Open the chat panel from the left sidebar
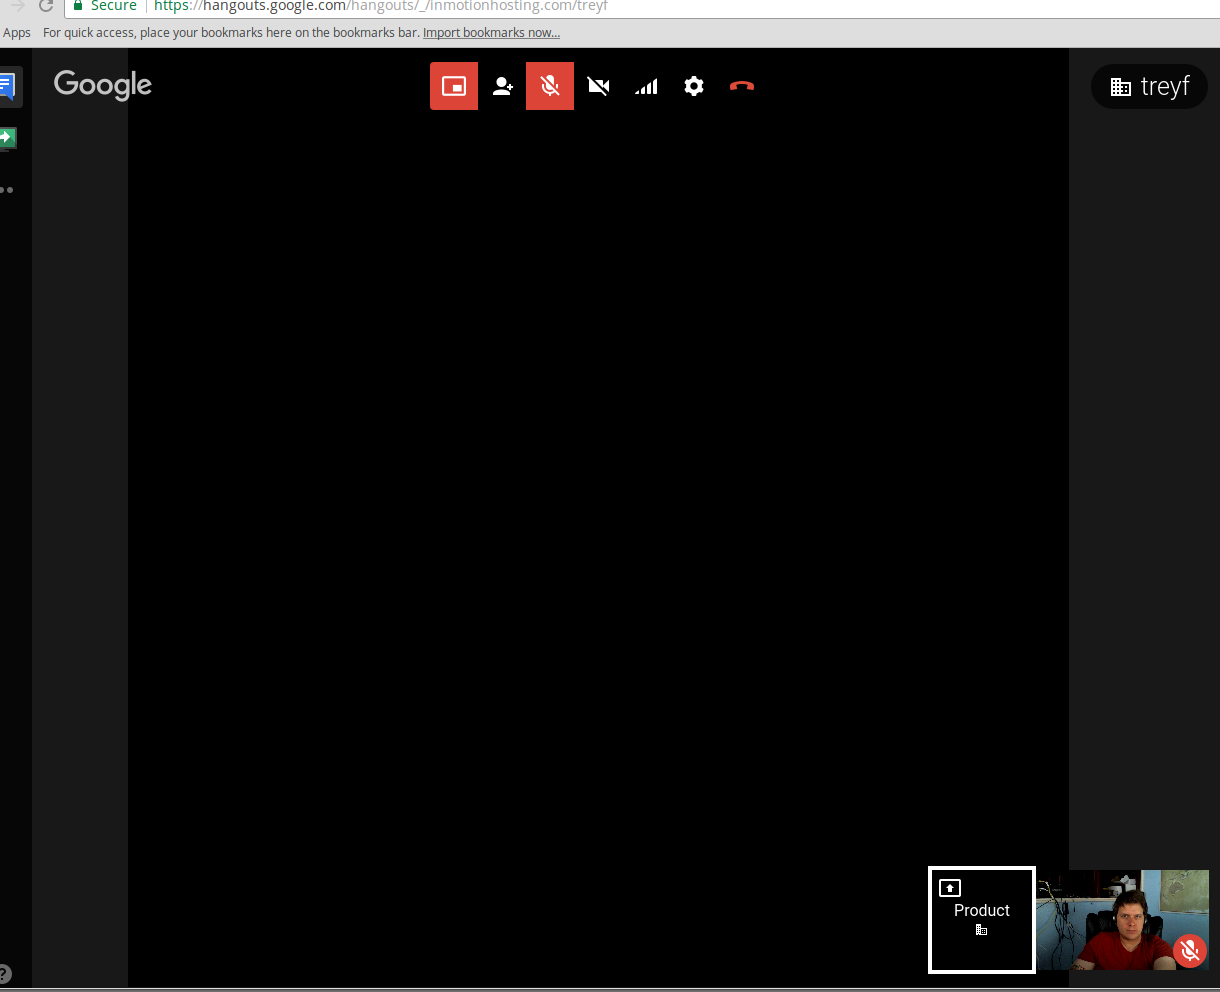Image resolution: width=1220 pixels, height=992 pixels. (x=8, y=87)
